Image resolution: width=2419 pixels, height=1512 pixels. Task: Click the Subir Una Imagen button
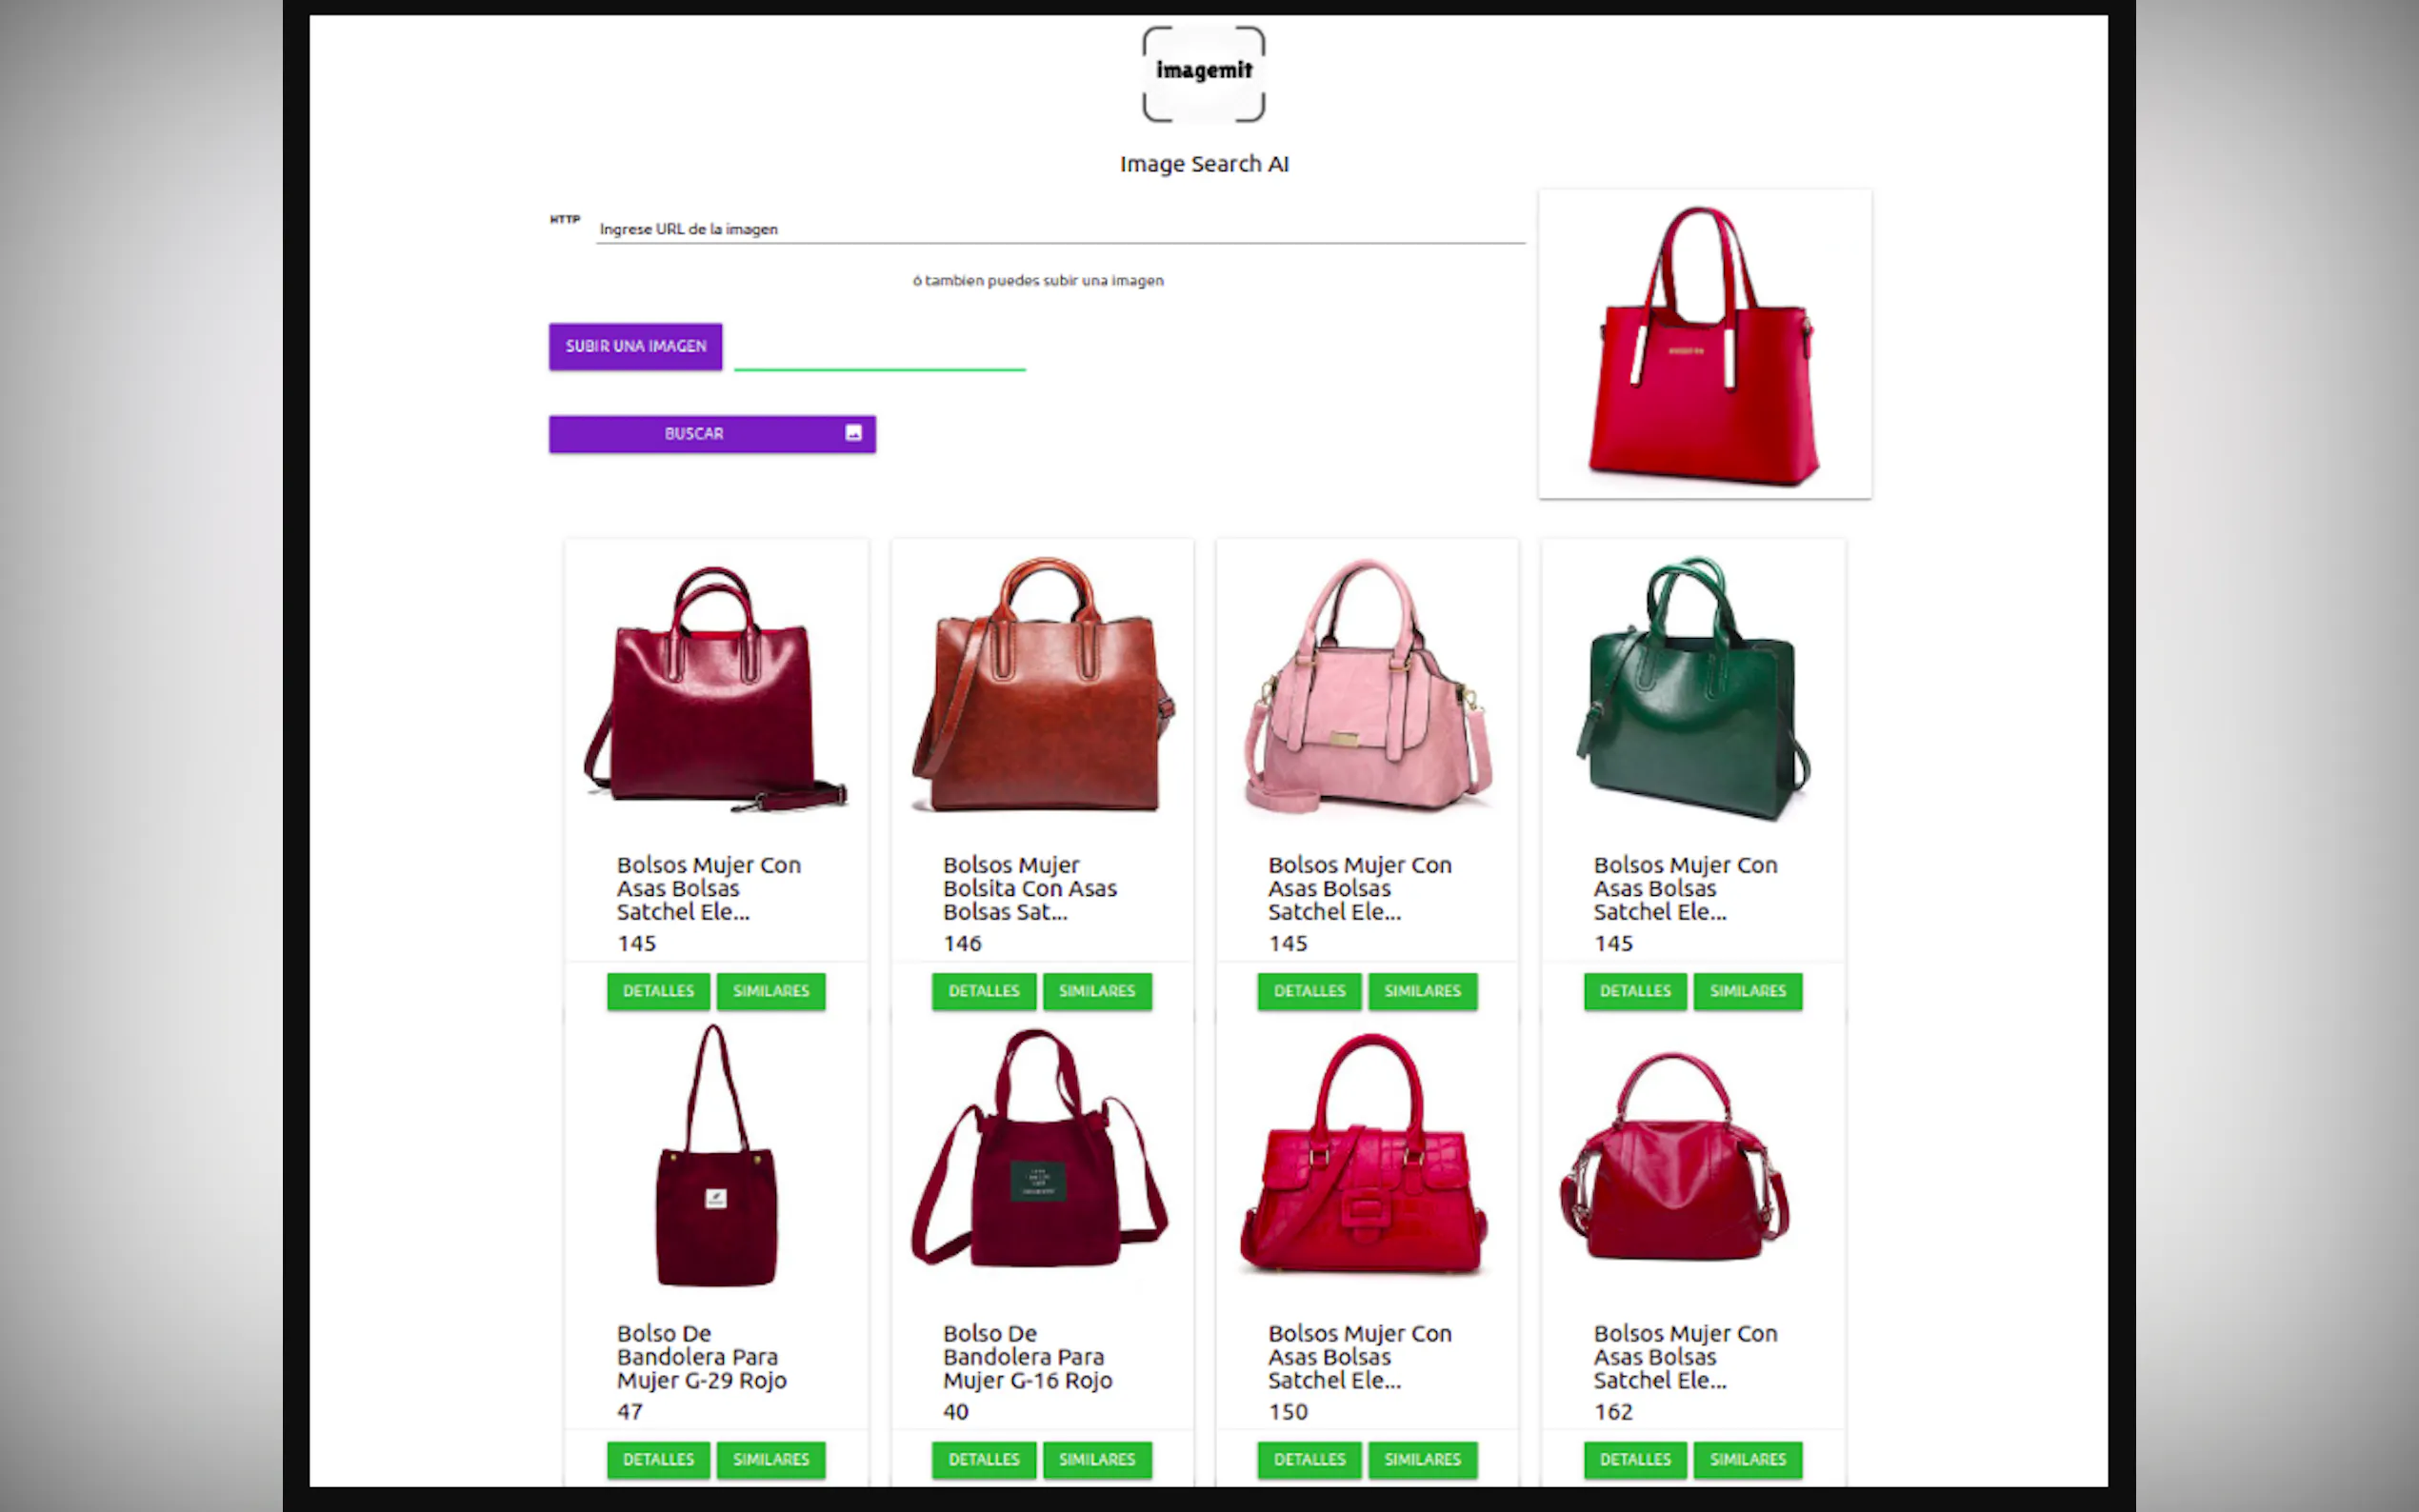[x=635, y=346]
